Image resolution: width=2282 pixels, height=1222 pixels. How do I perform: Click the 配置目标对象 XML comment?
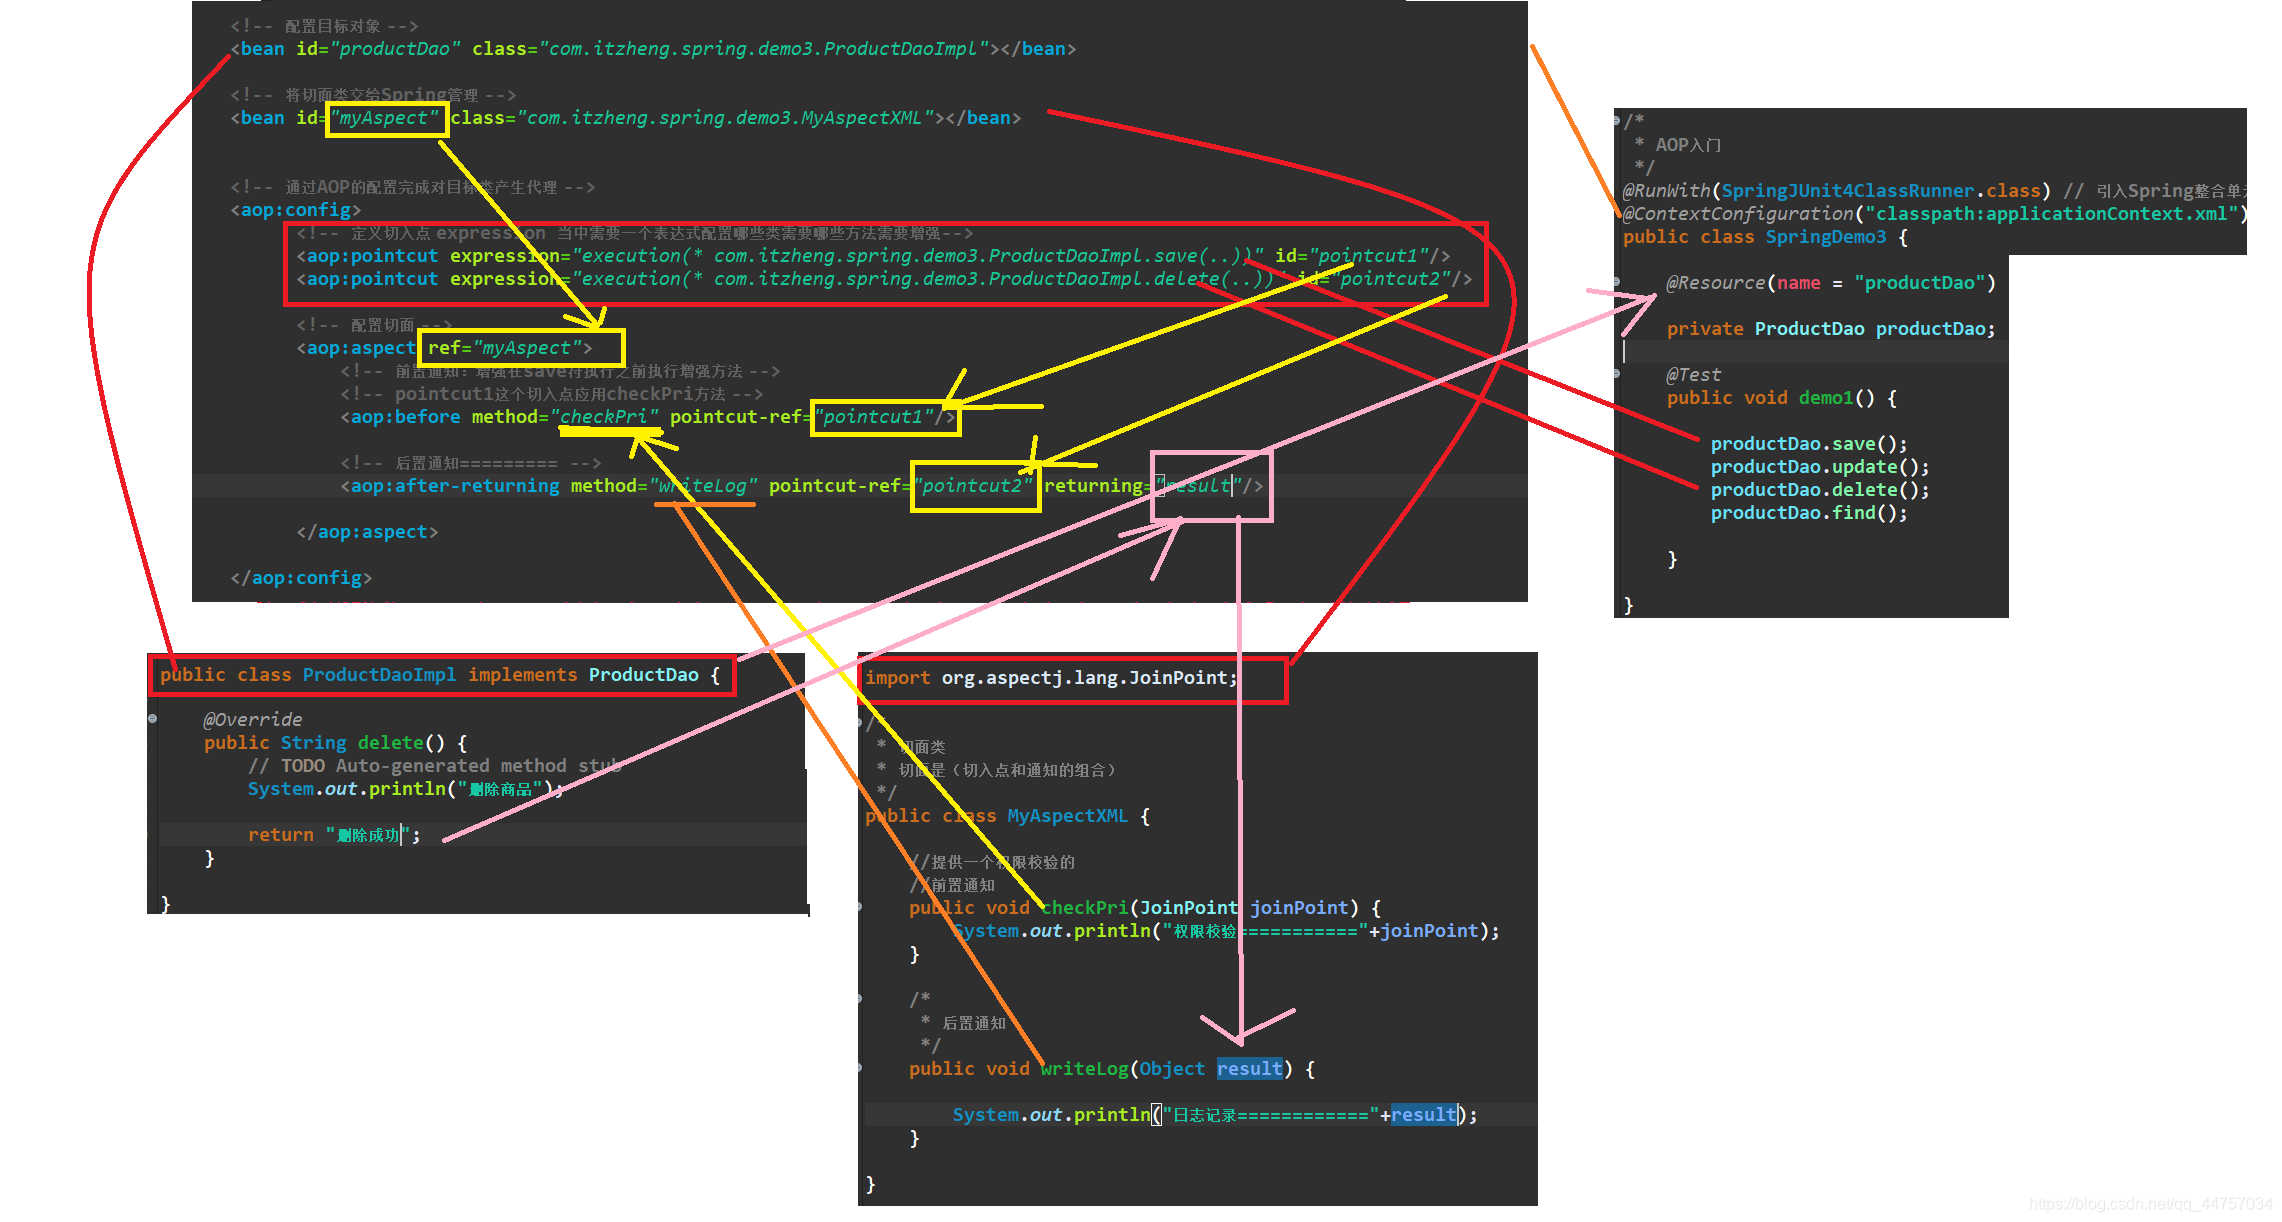point(324,26)
